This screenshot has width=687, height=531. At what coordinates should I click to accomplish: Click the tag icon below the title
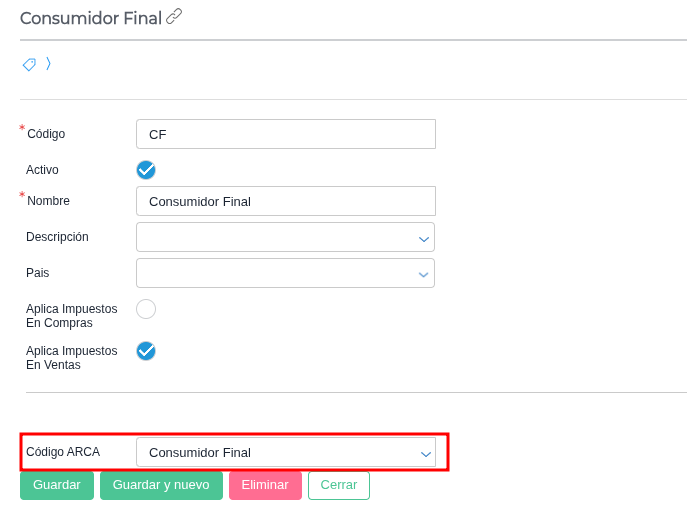pos(29,65)
